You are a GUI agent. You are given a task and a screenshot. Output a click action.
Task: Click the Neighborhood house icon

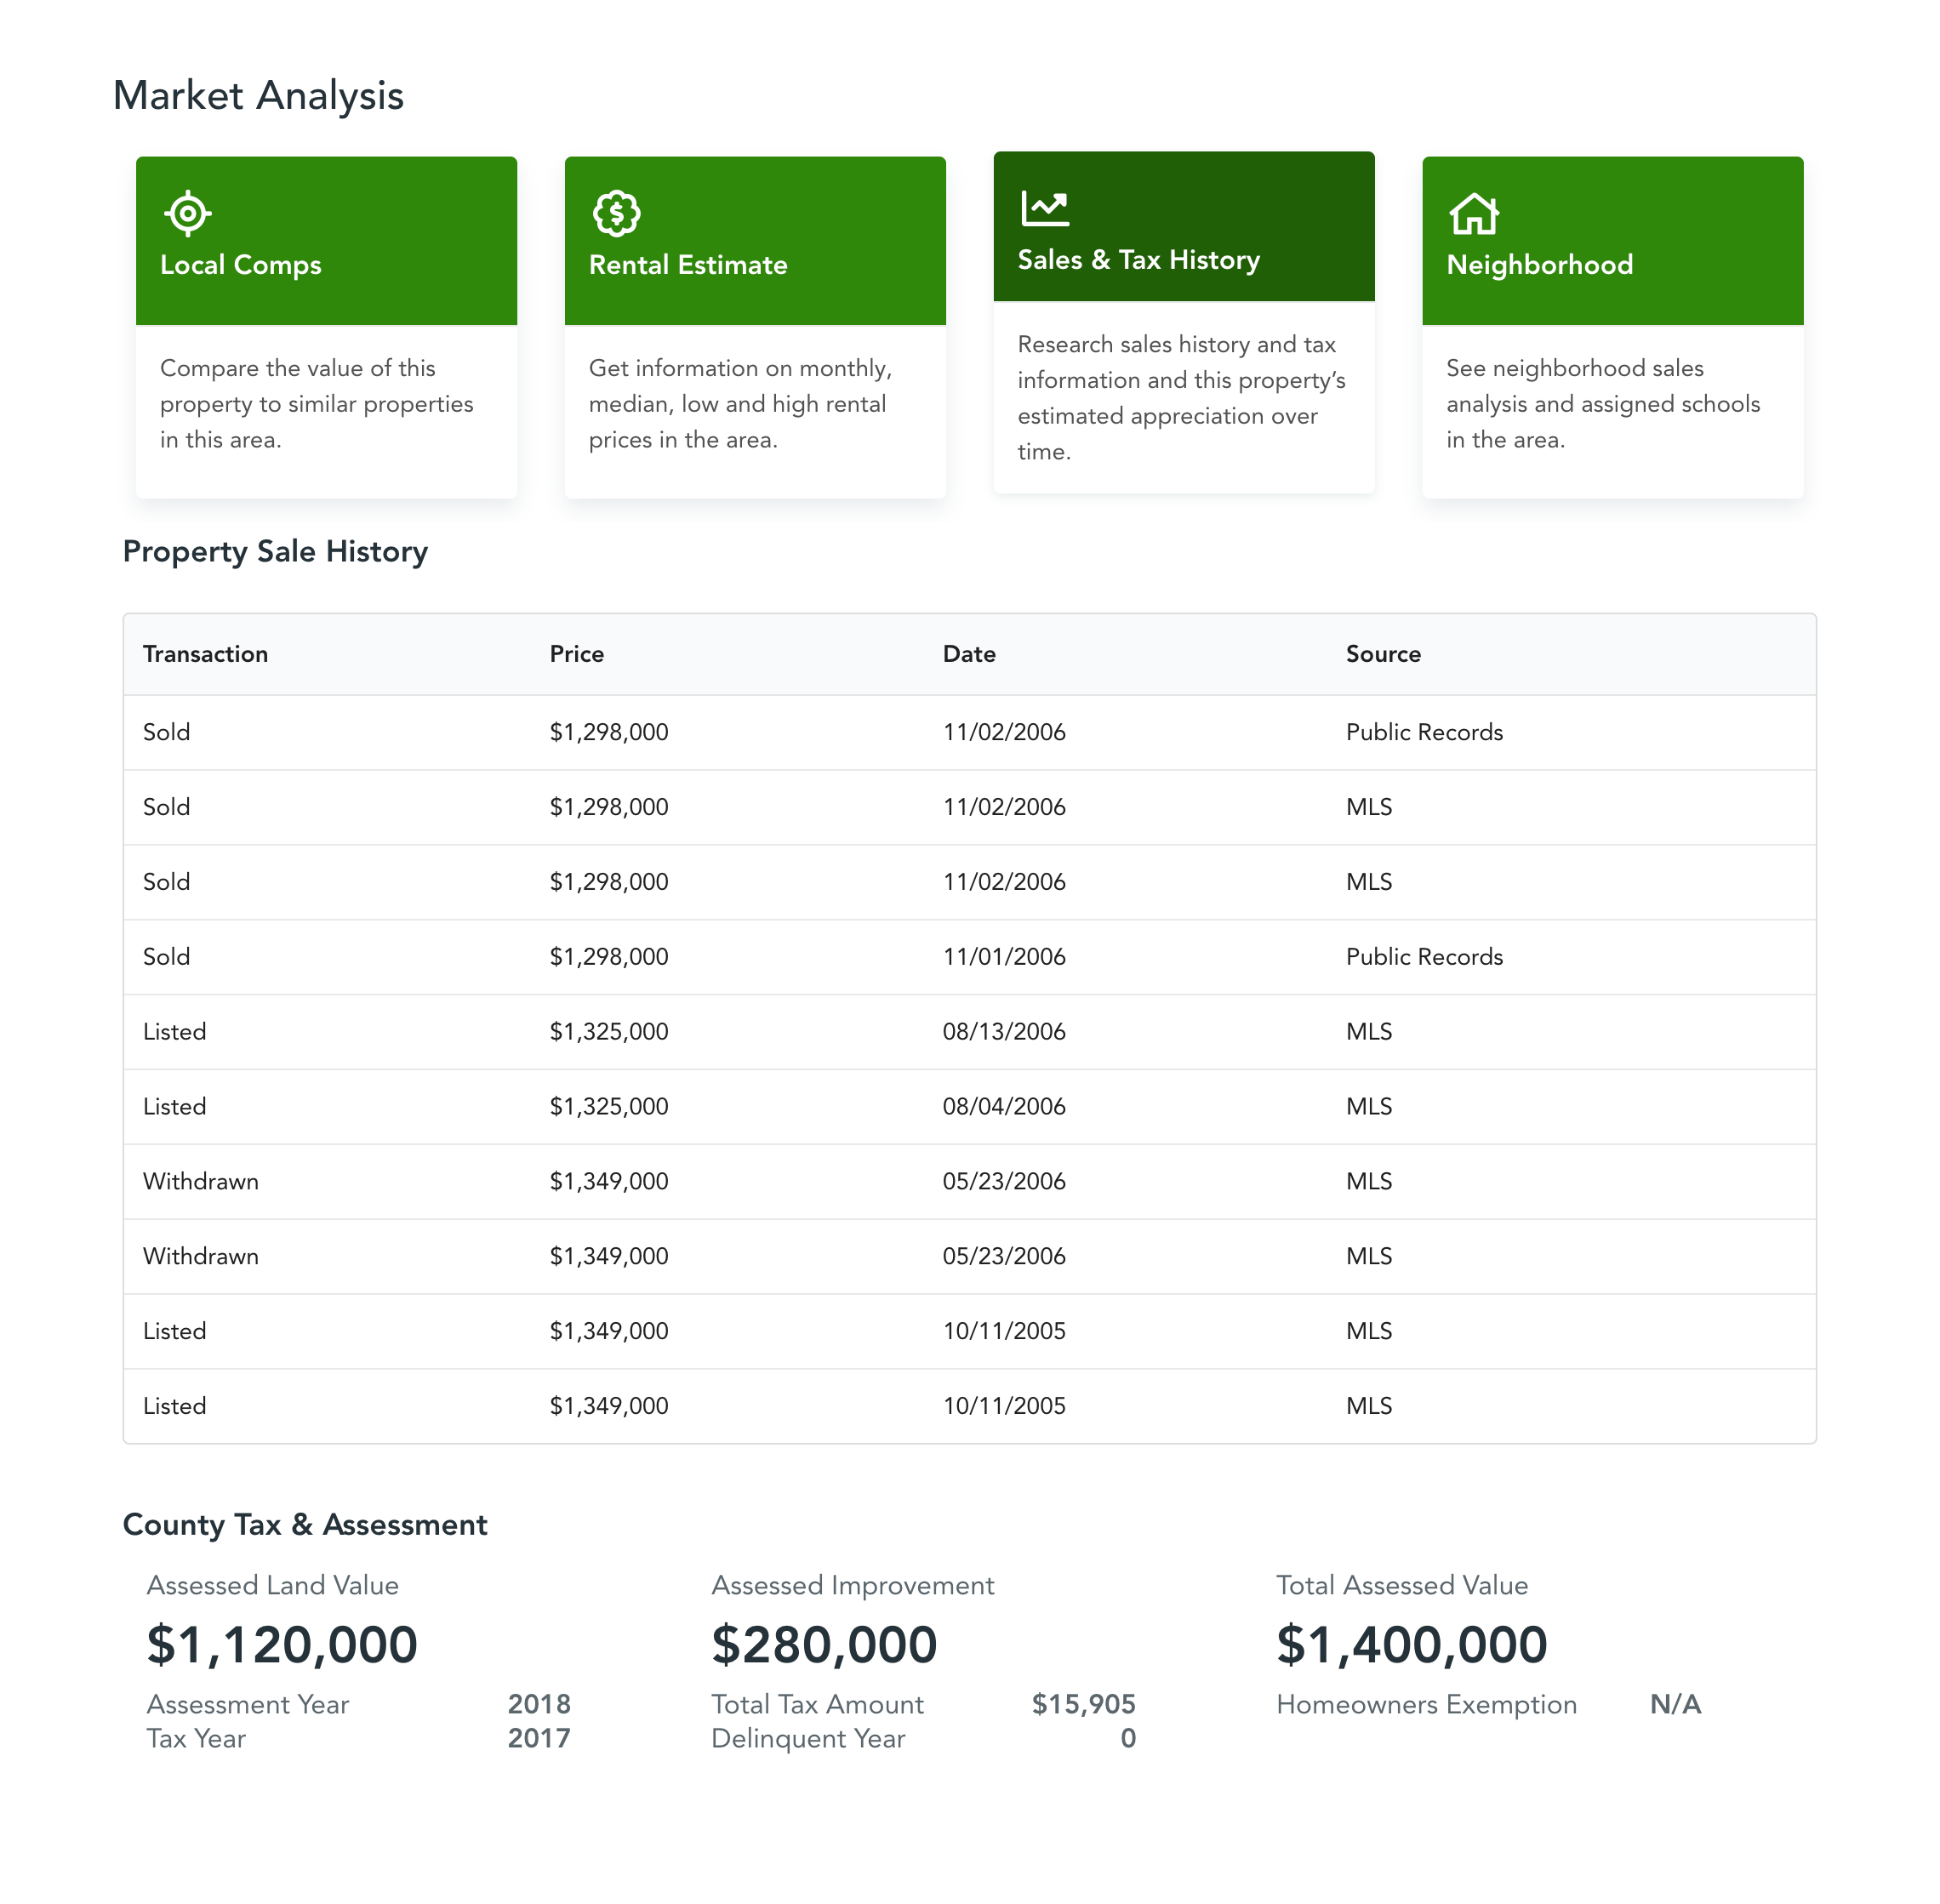tap(1473, 213)
